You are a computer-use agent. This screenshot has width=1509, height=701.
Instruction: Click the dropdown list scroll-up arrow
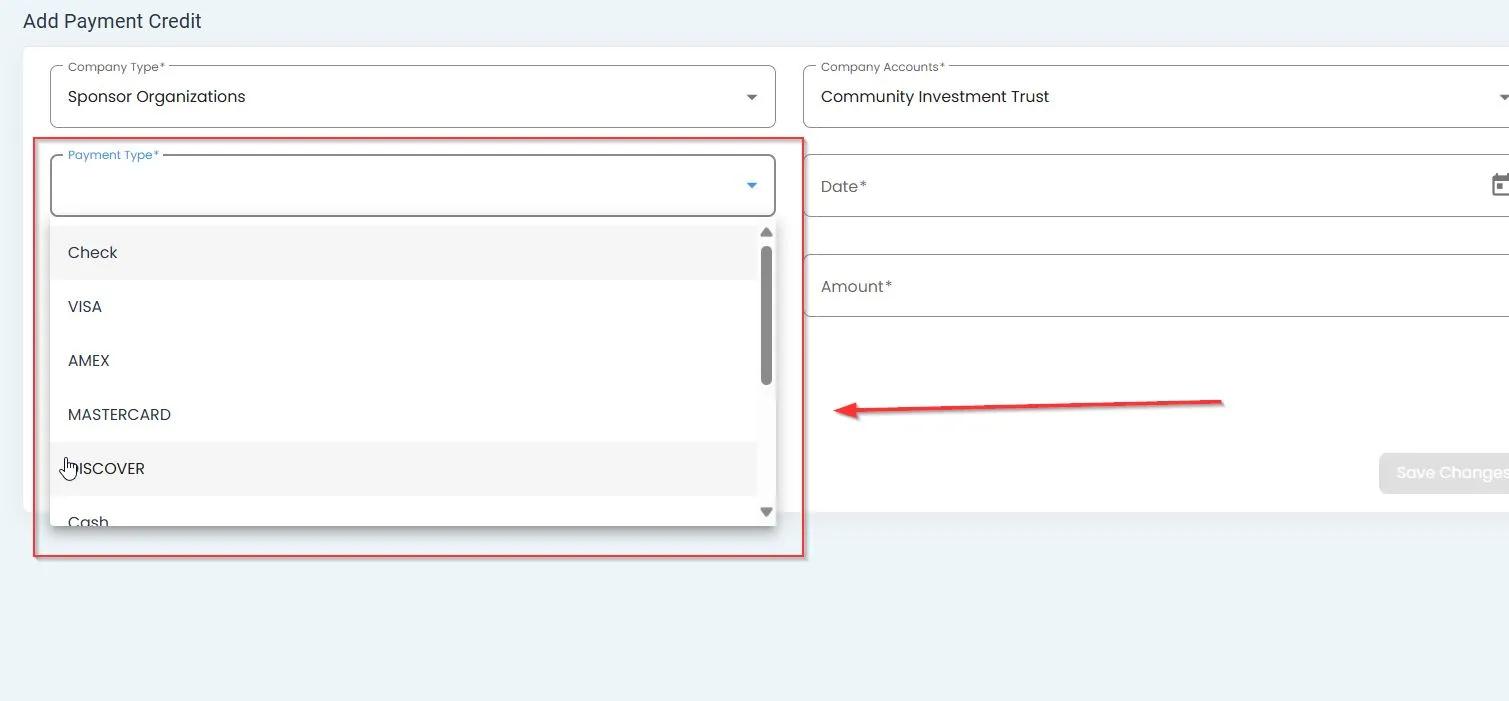click(767, 233)
